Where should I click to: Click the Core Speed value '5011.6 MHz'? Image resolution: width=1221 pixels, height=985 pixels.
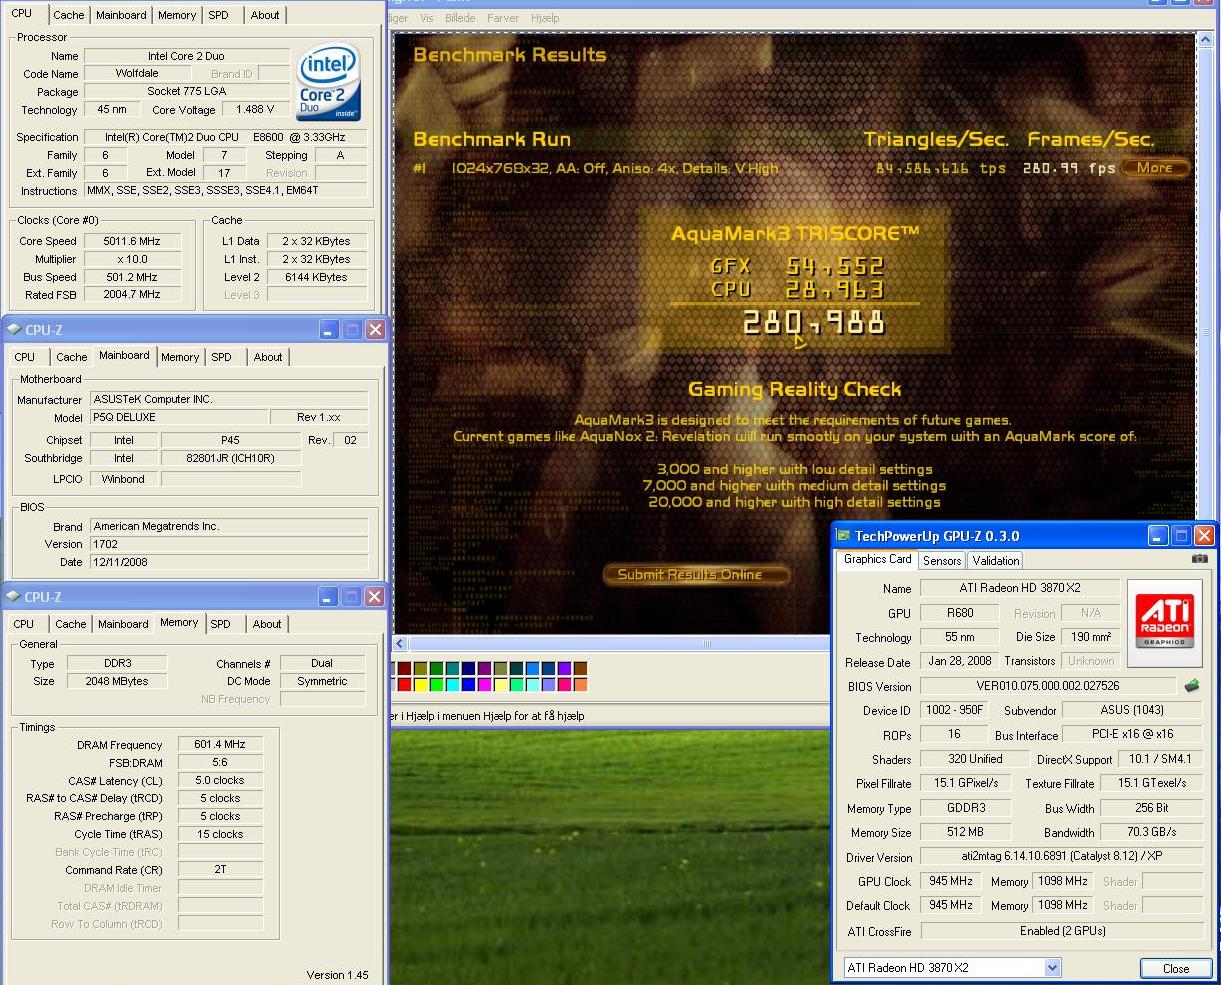132,241
